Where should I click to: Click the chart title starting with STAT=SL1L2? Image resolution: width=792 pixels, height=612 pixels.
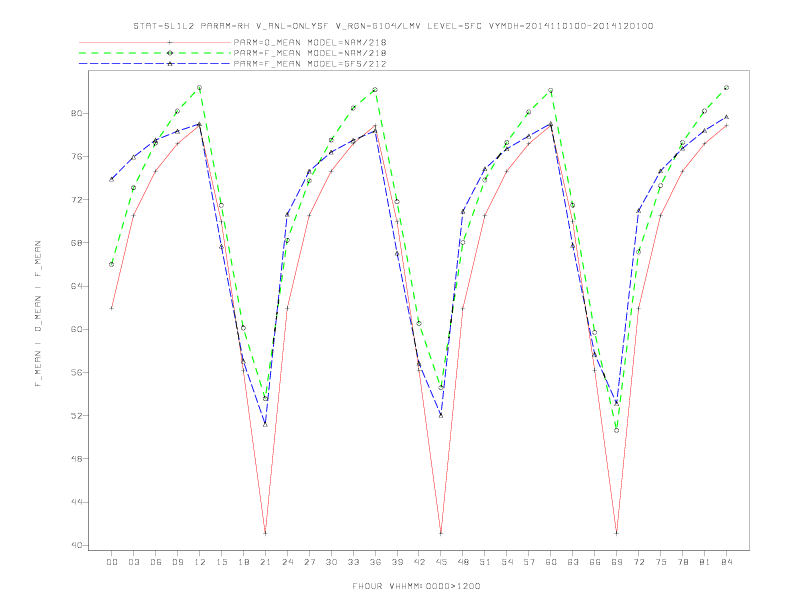pos(393,26)
